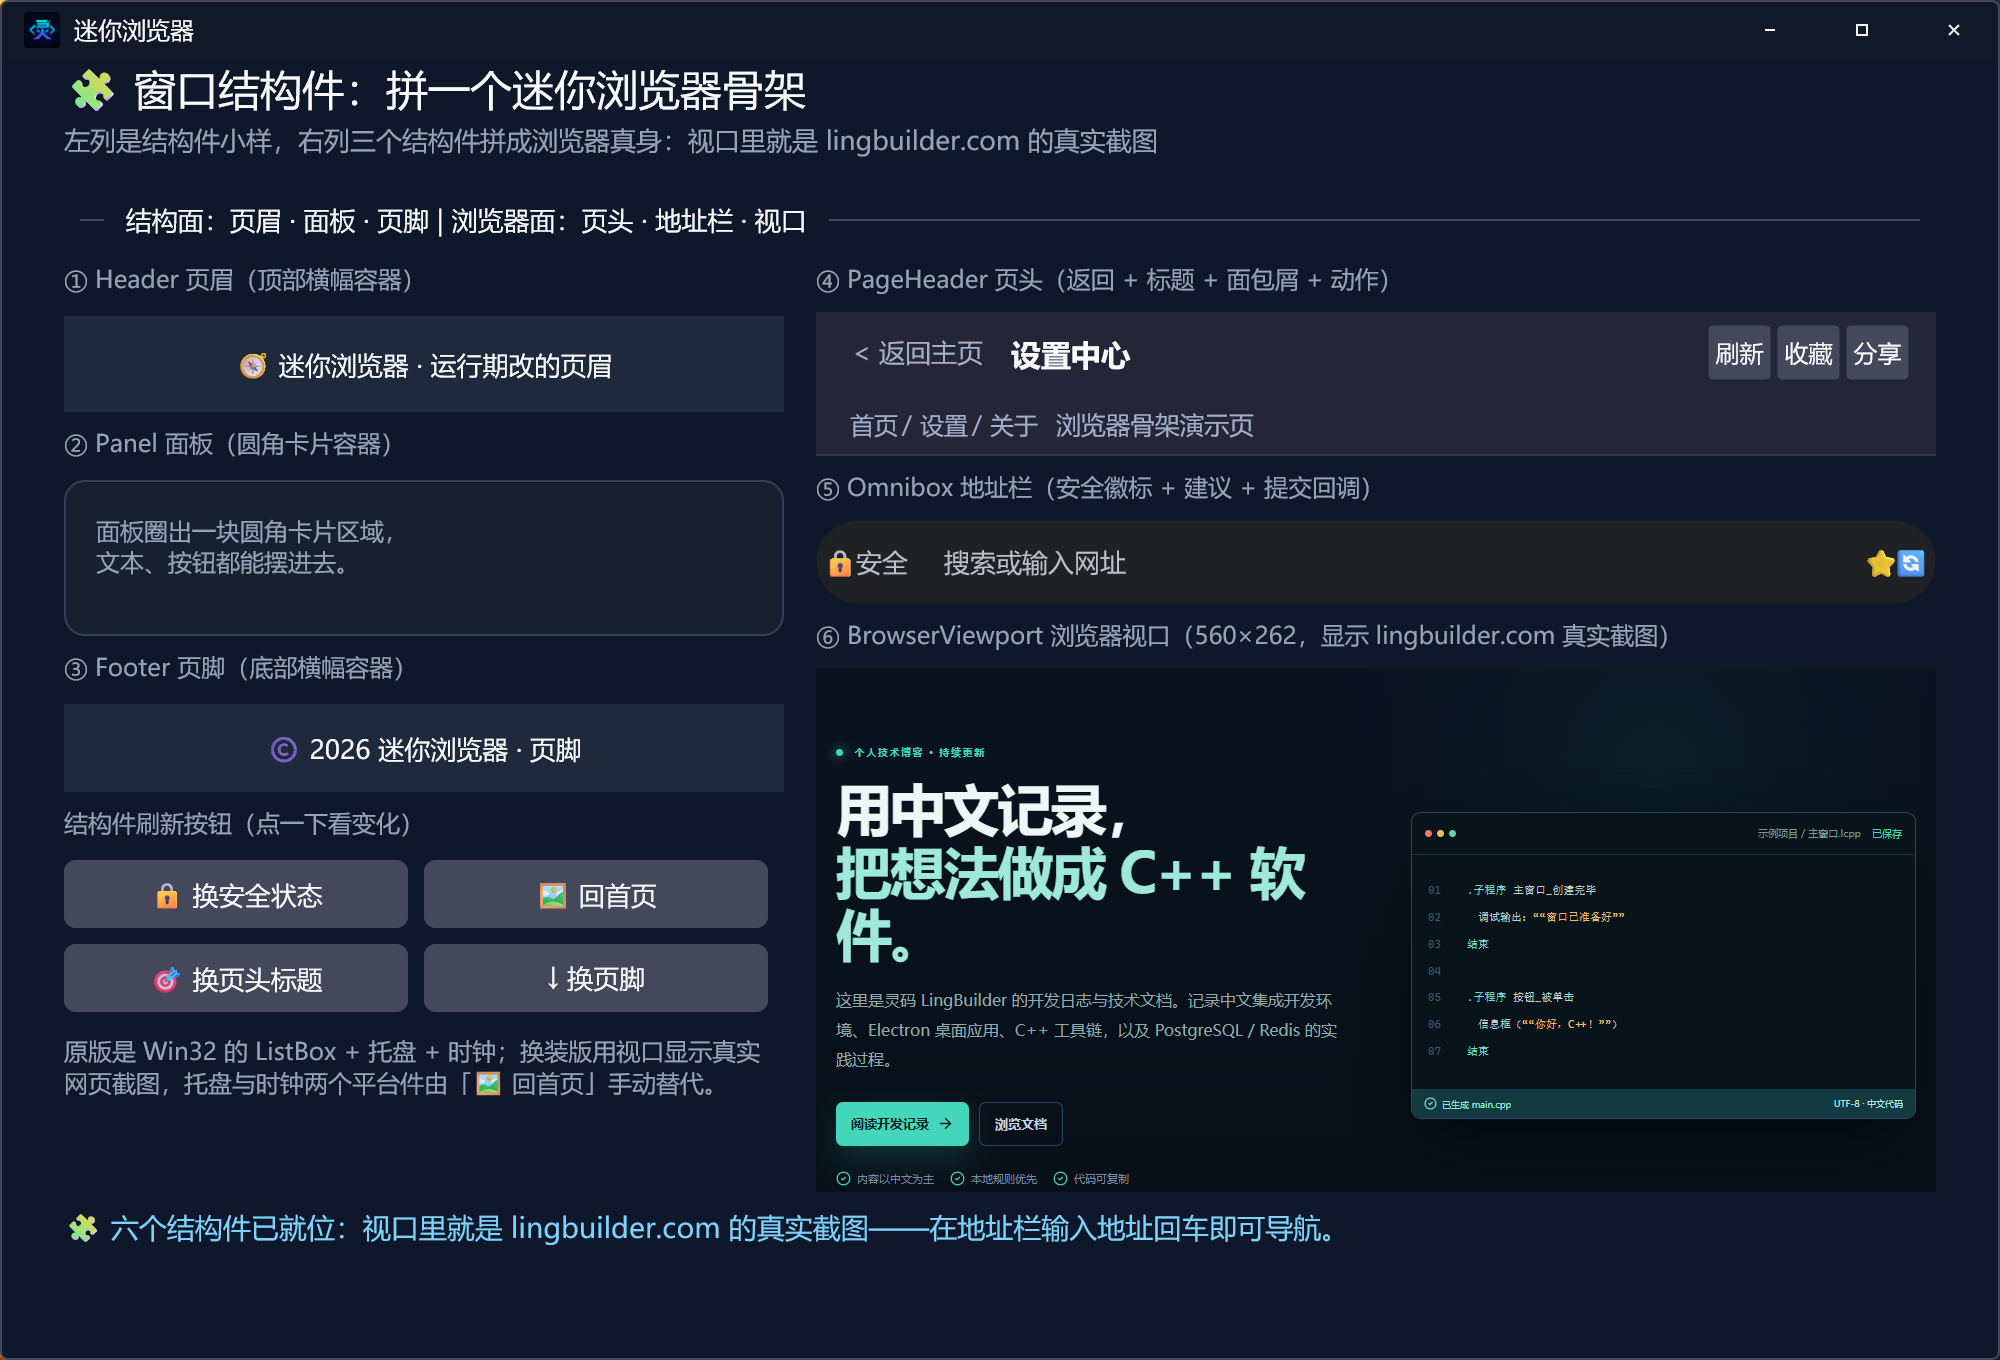
Task: Click the 浏览器骨架演示页 subtitle text
Action: (1154, 426)
